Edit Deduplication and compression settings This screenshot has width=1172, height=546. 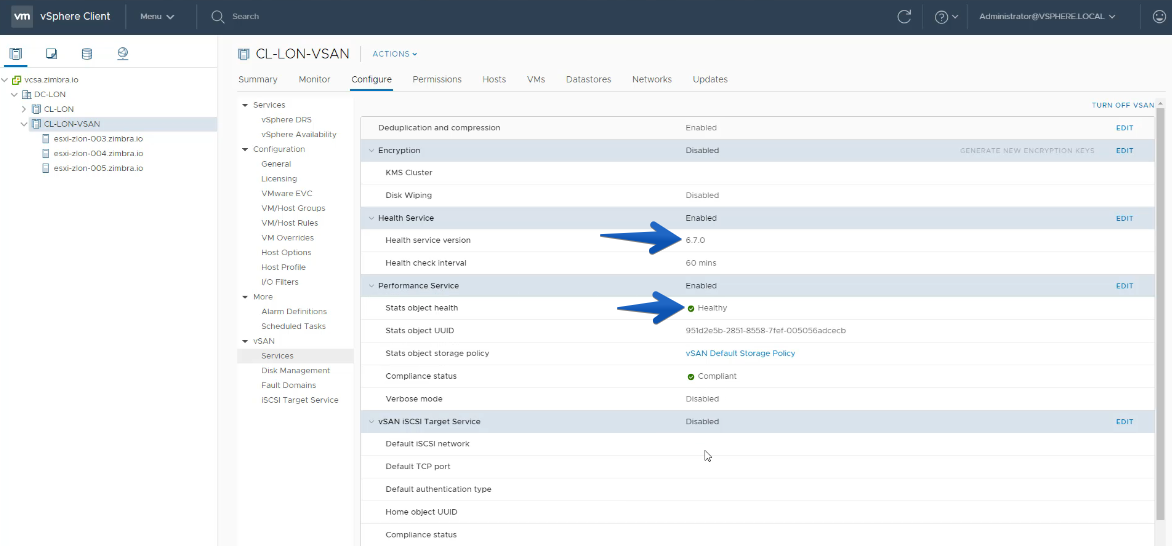pos(1124,128)
